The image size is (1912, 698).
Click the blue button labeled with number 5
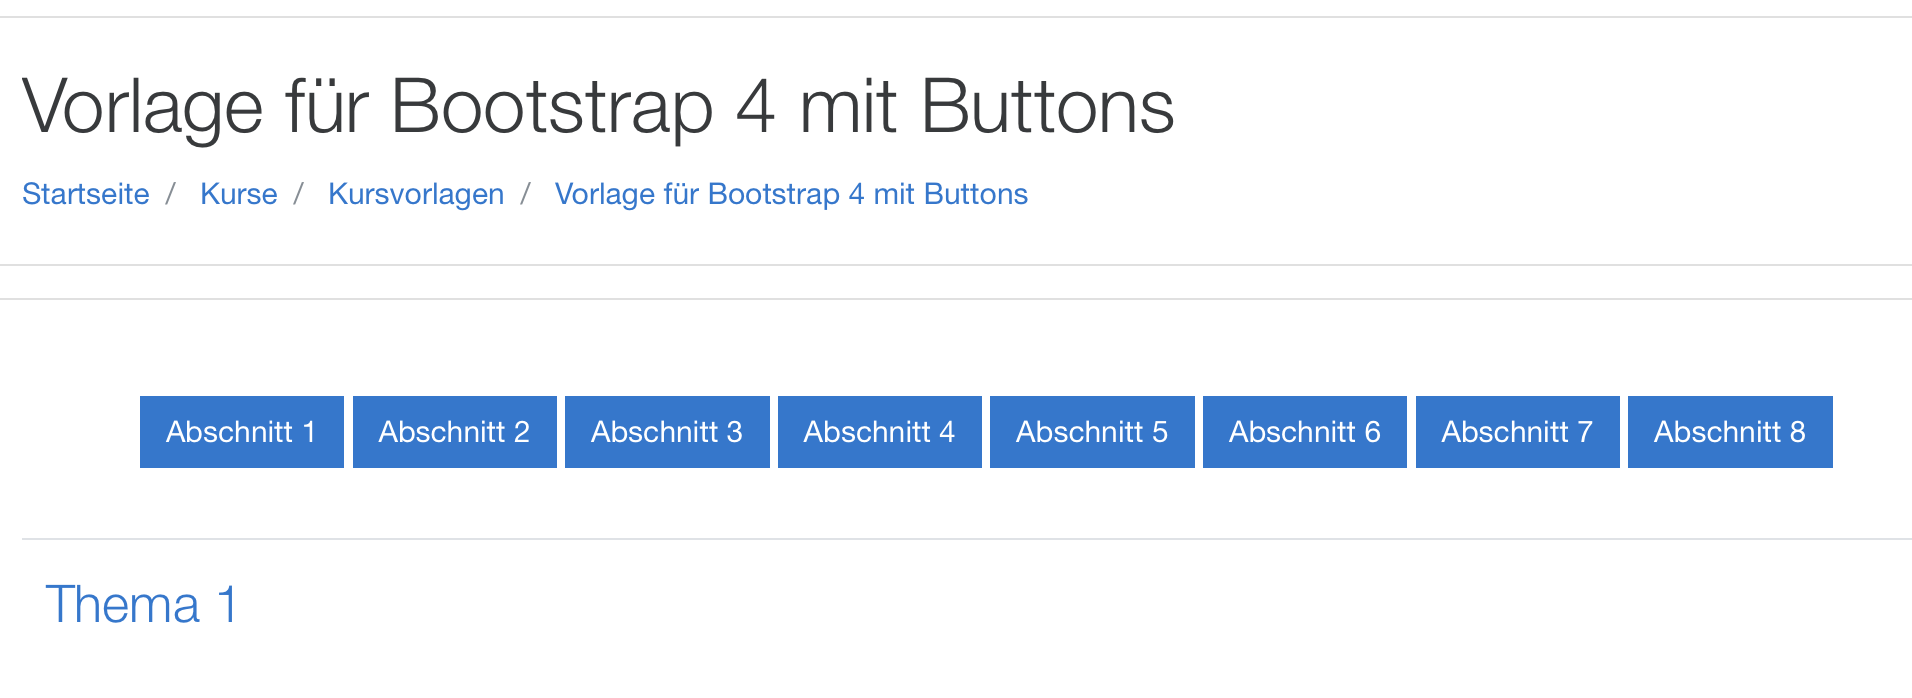1092,432
